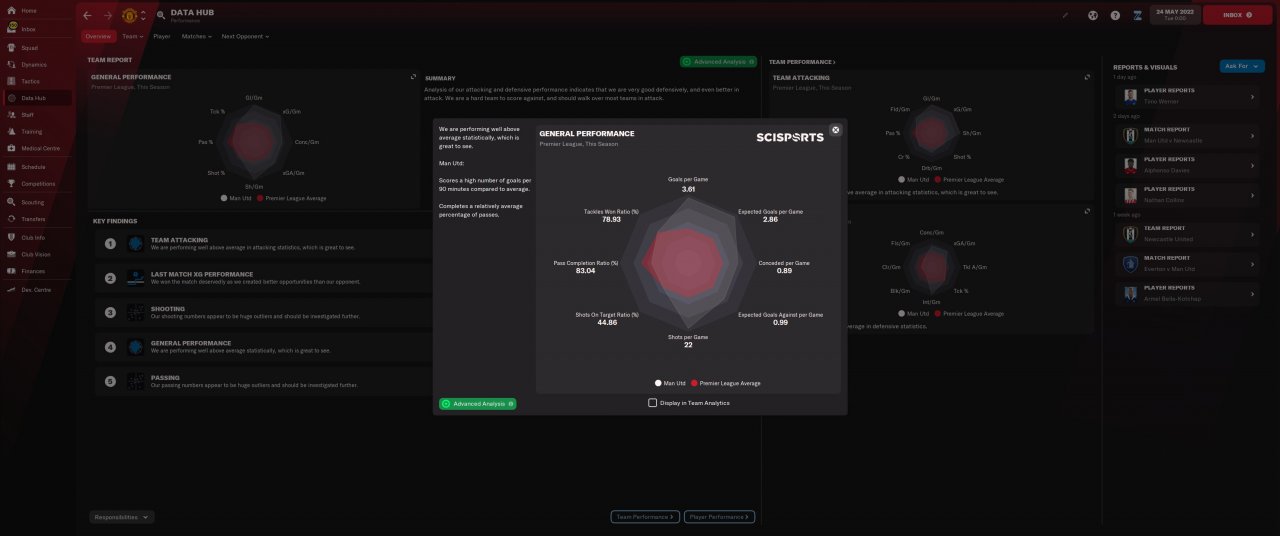The height and width of the screenshot is (536, 1280).
Task: Open Man Utd v Newcastle match report
Action: [1189, 135]
